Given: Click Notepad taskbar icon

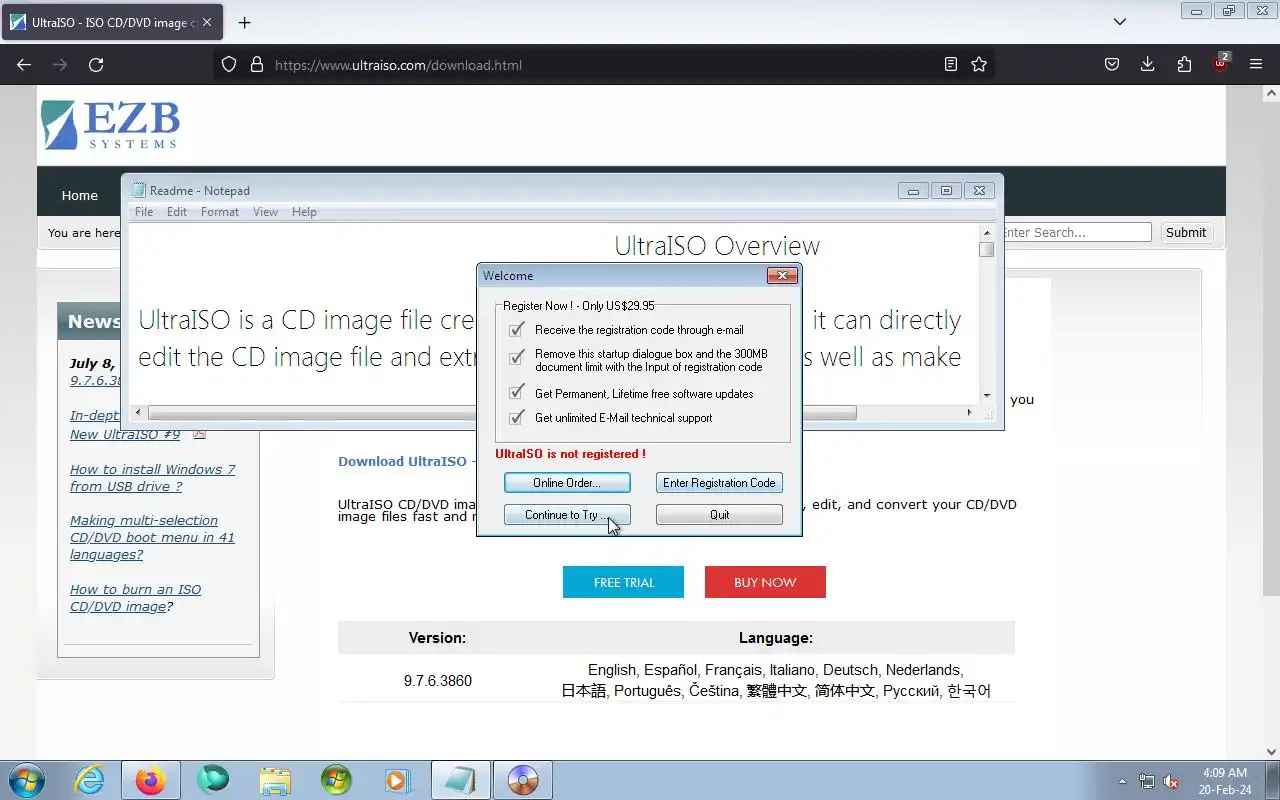Looking at the screenshot, I should [461, 780].
